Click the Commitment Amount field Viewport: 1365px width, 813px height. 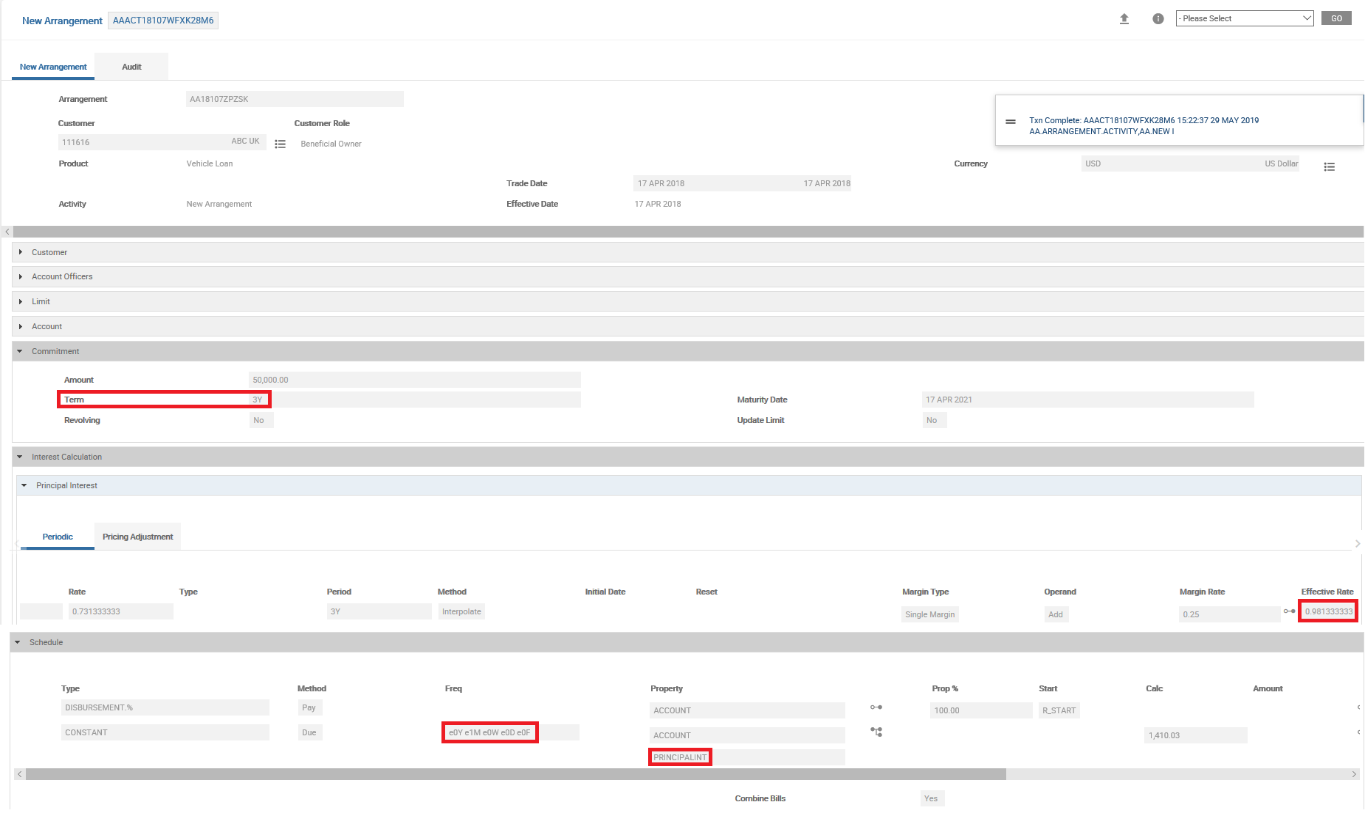[414, 380]
